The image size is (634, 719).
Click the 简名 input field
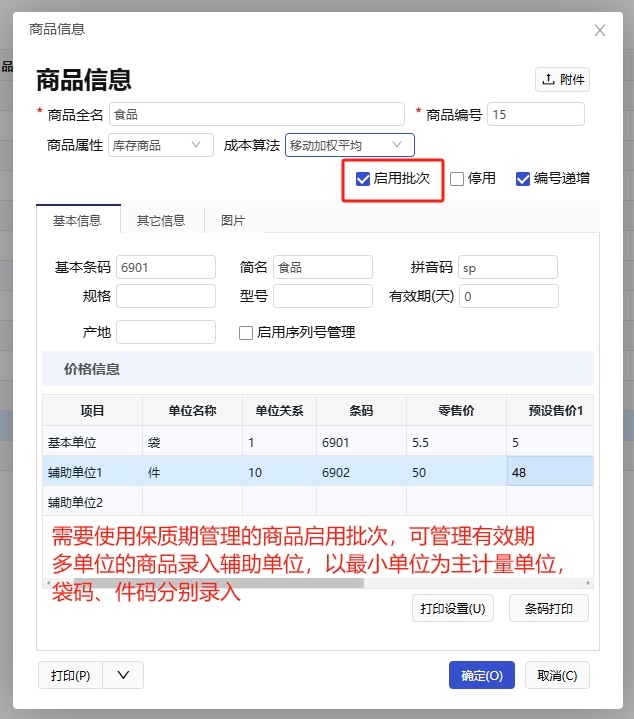pyautogui.click(x=323, y=267)
